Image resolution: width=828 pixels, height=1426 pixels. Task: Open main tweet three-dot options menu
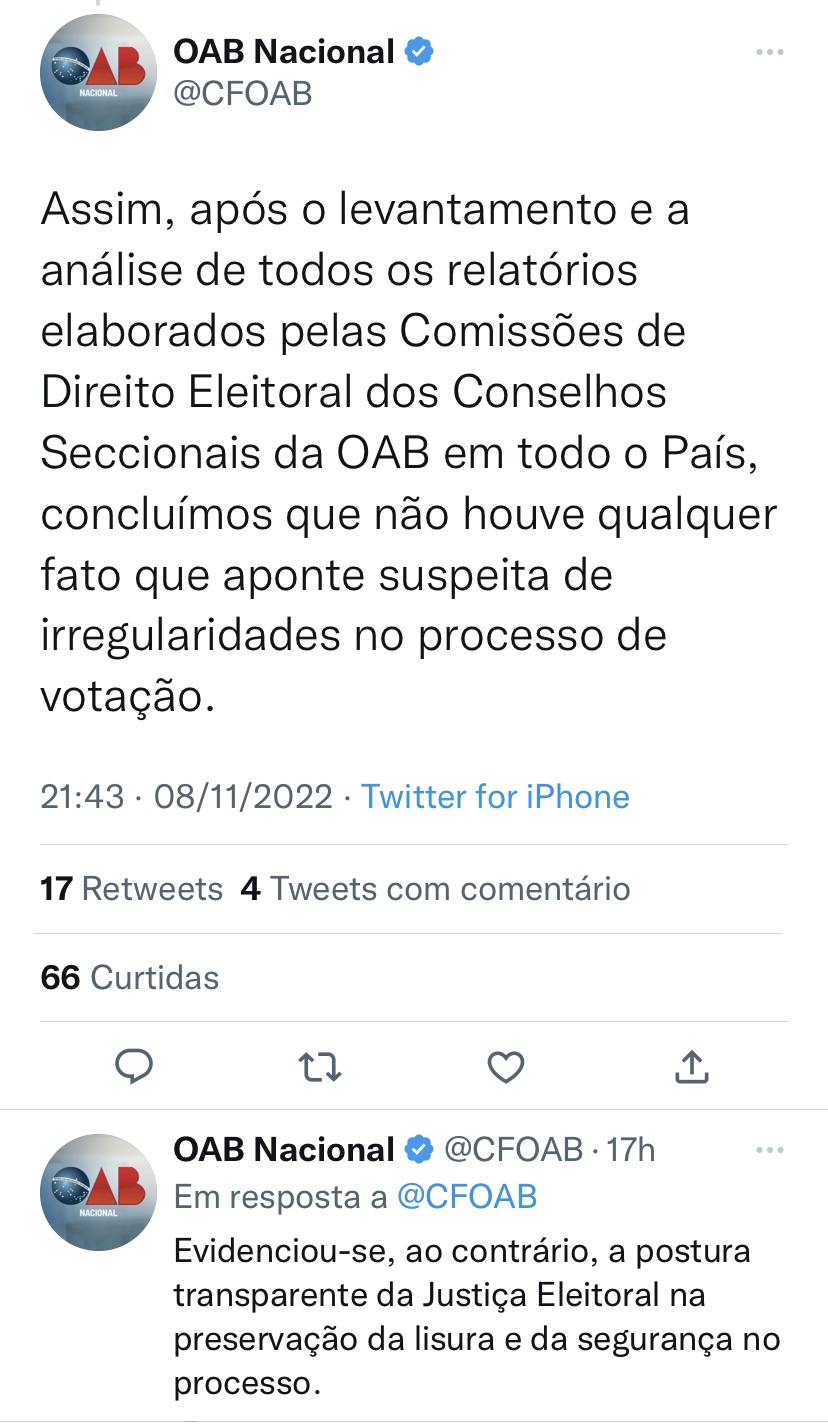pyautogui.click(x=769, y=52)
